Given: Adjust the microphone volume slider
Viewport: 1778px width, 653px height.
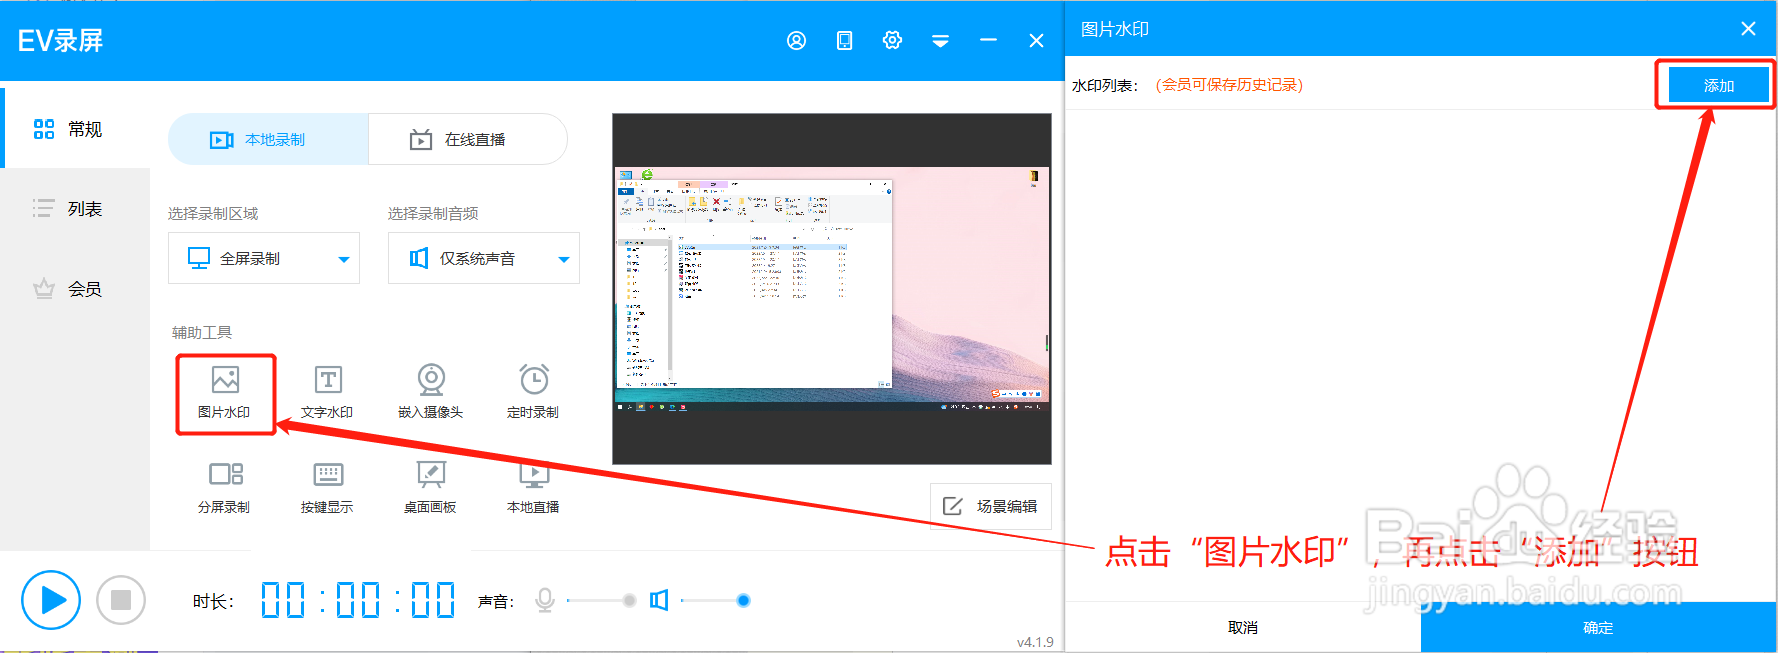Looking at the screenshot, I should [602, 600].
